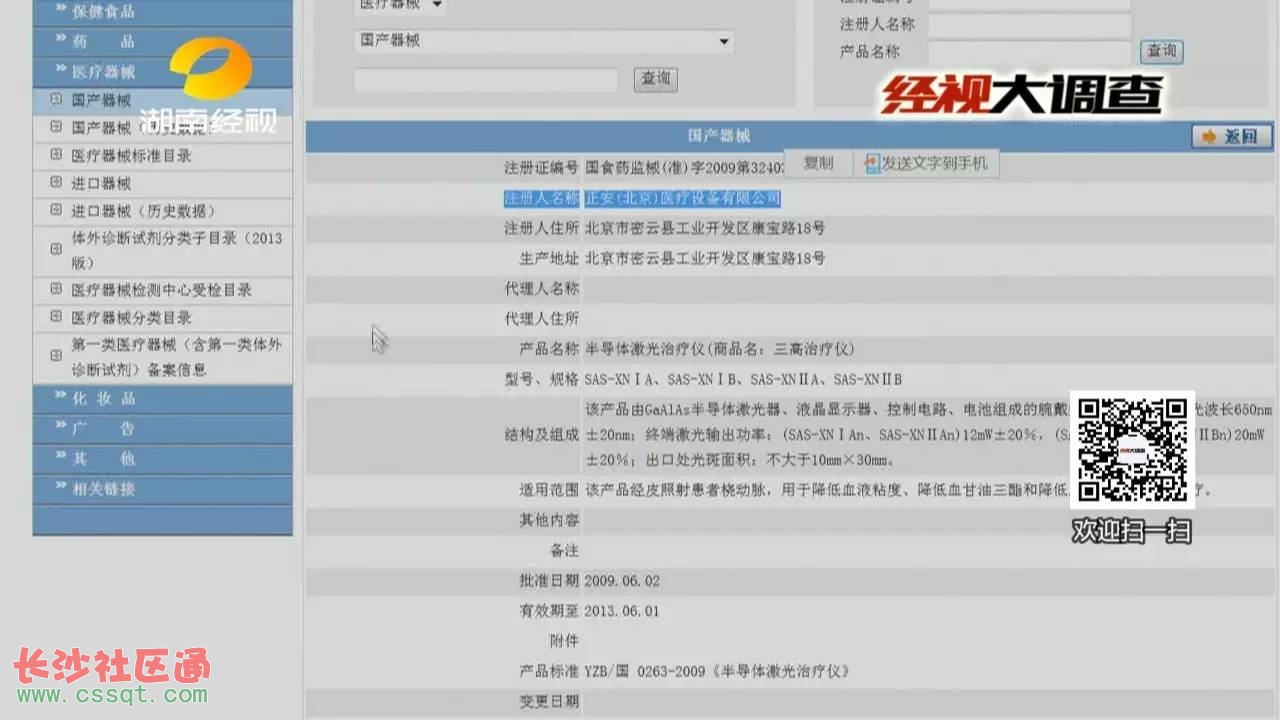Screen dimensions: 1280x720
Task: Click the plus icon beside 进口器械
Action: 55,183
